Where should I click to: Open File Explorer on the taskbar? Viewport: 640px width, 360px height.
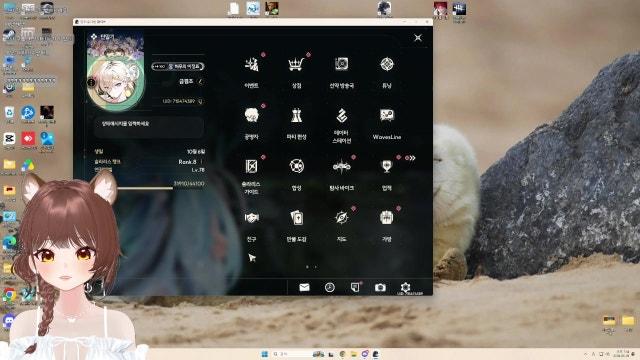click(354, 354)
